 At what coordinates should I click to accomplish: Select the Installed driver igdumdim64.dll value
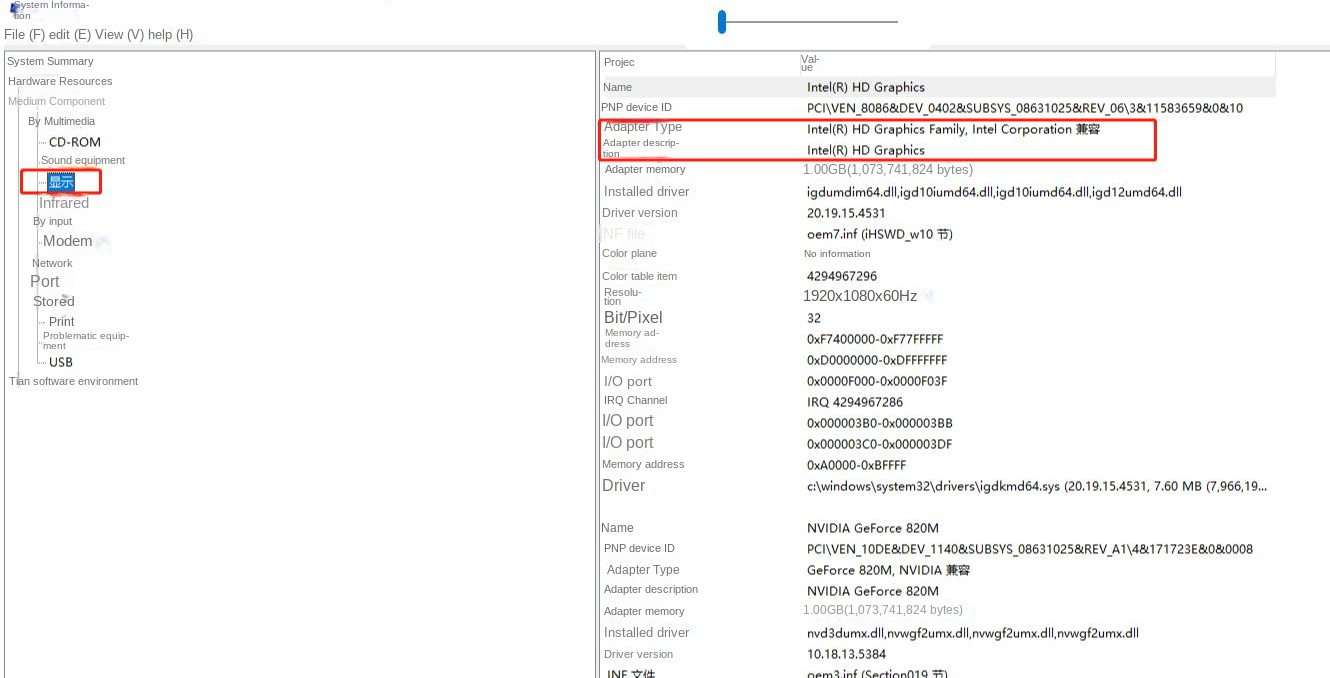[994, 192]
